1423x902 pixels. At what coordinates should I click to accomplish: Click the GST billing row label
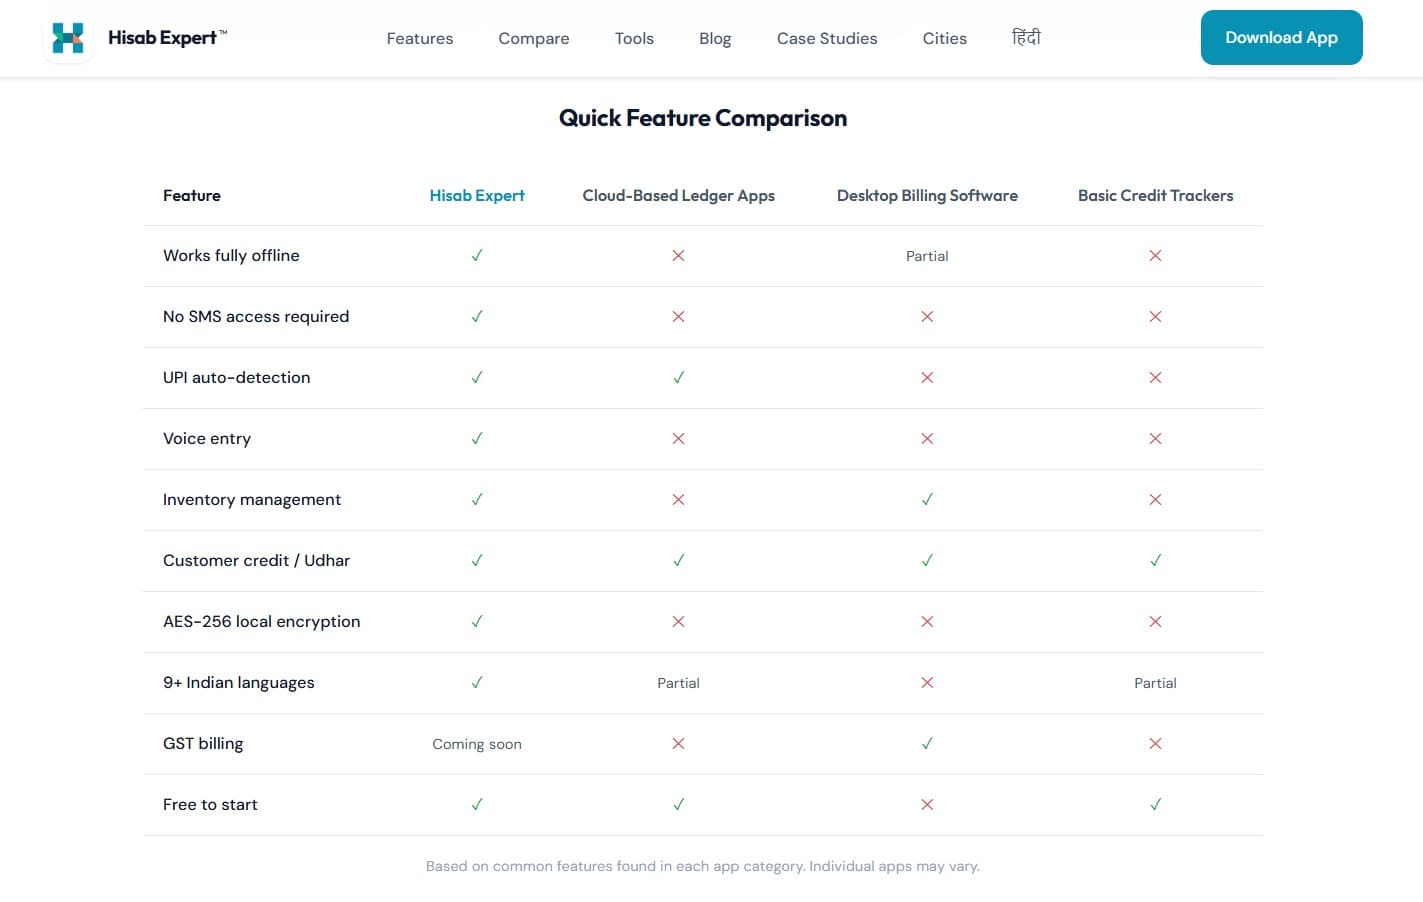click(203, 743)
